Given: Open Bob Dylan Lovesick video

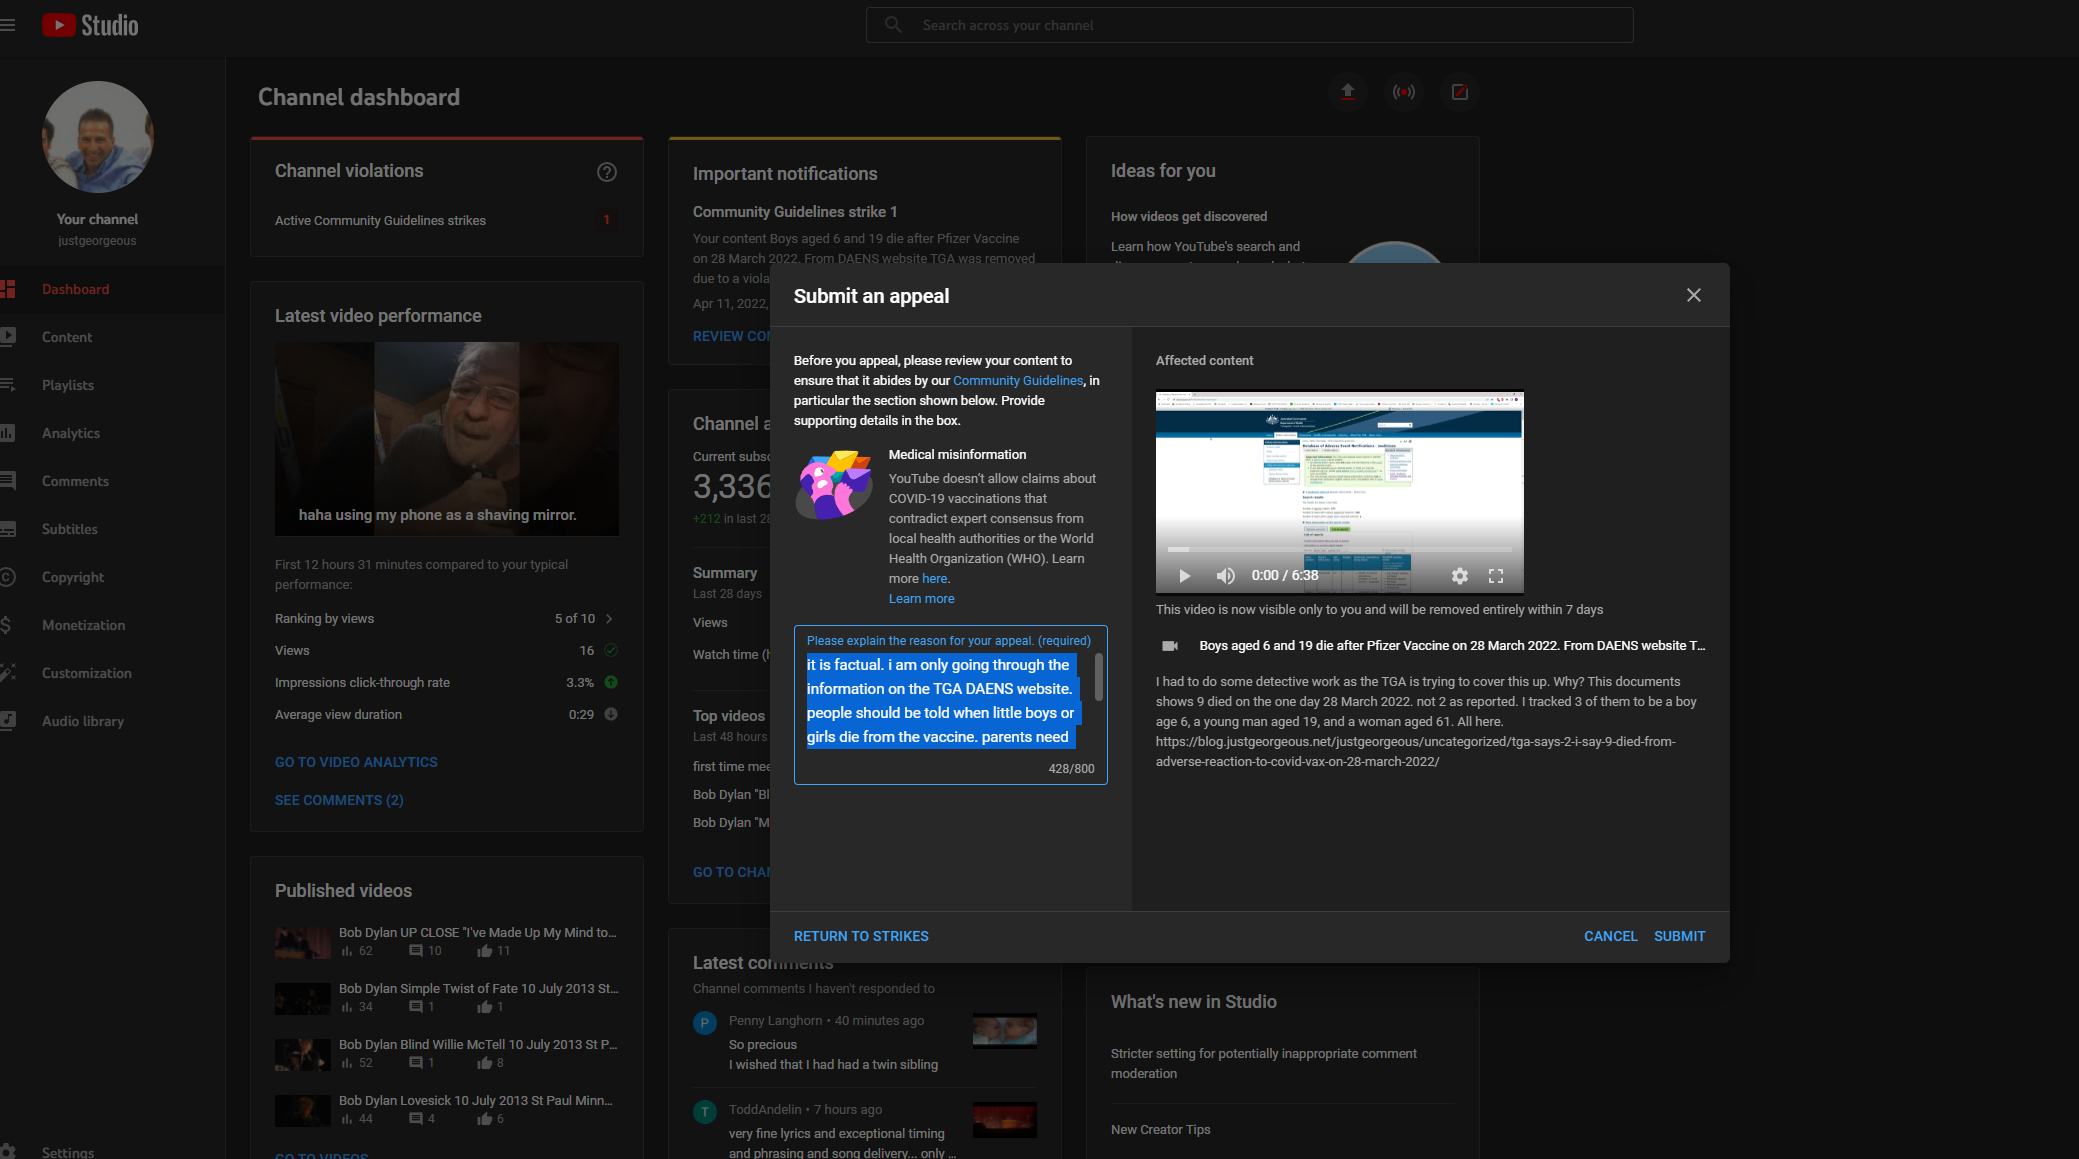Looking at the screenshot, I should point(302,1110).
